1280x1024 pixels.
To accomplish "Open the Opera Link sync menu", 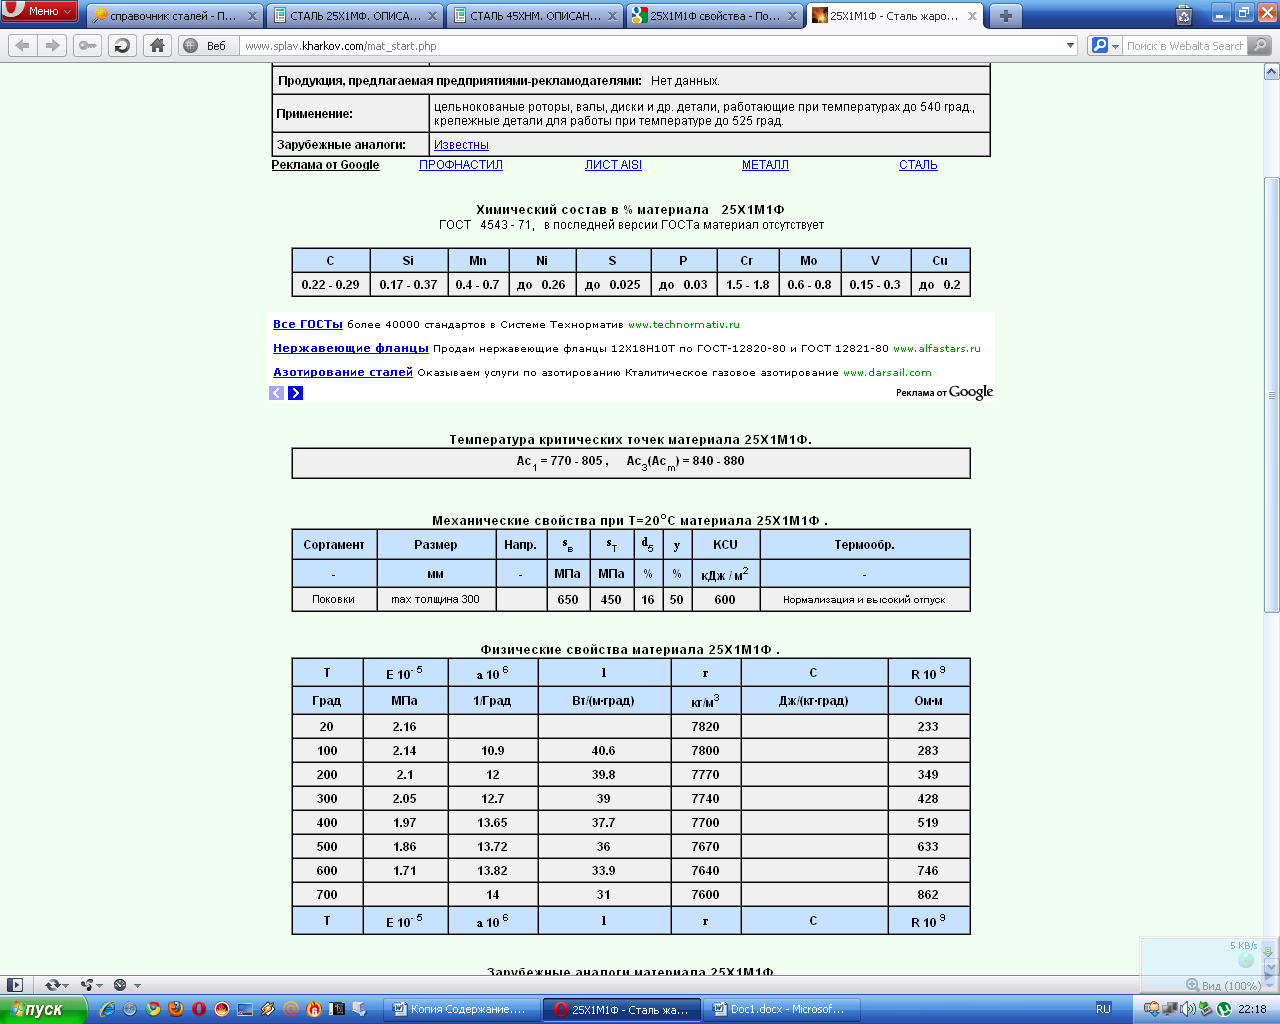I will [x=58, y=985].
